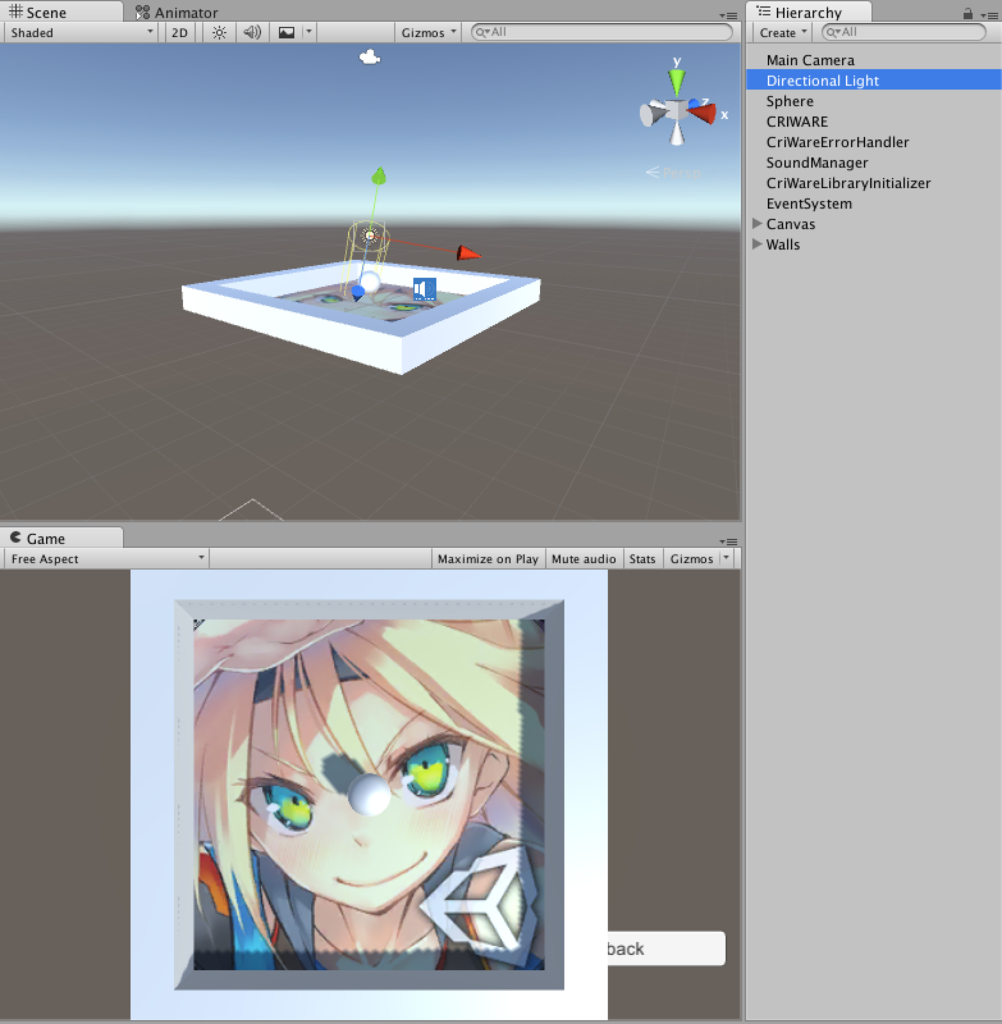Toggle scene audio speaker icon
1002x1024 pixels.
[252, 33]
